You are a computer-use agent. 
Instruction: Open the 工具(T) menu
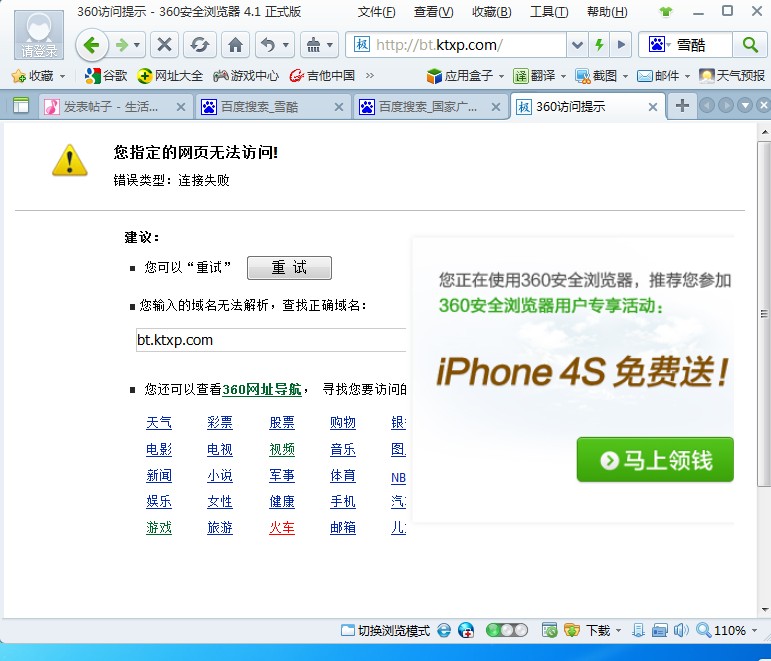click(x=549, y=12)
